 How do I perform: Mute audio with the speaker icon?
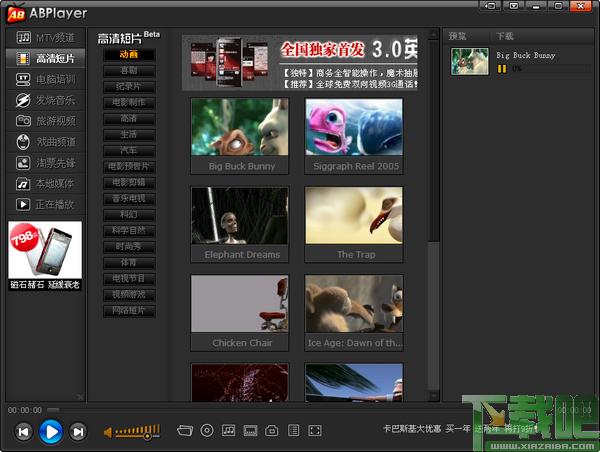(108, 432)
